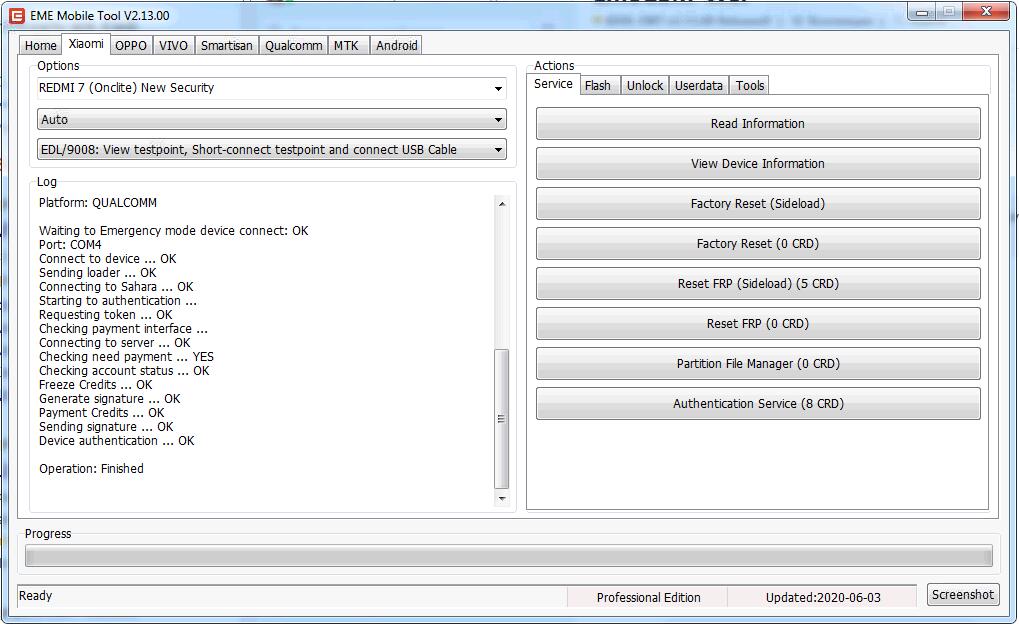
Task: Click 'Freeze Credits ... OK' log line
Action: tap(96, 385)
